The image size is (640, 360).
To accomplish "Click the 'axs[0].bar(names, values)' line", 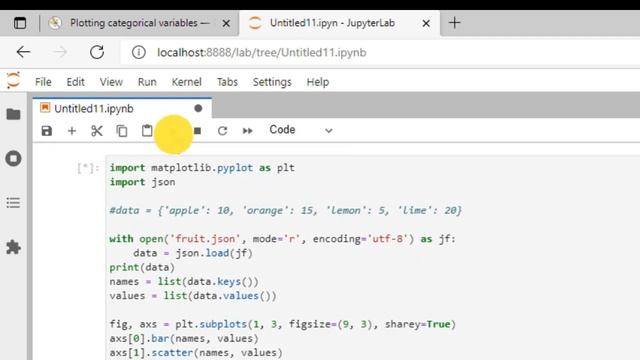I will coord(184,339).
